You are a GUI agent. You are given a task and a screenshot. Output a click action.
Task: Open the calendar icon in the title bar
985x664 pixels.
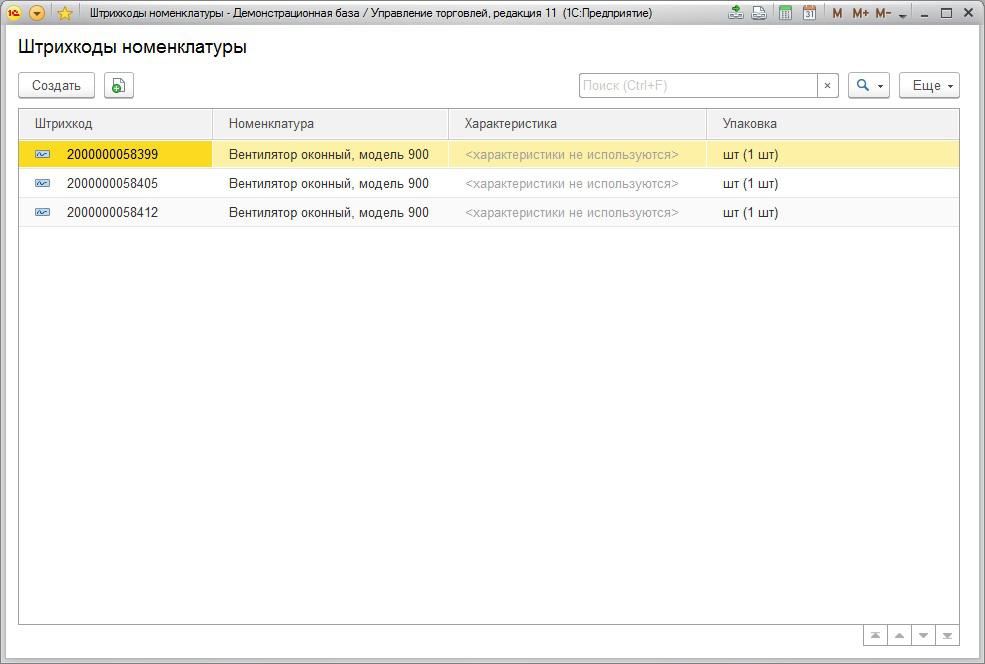pos(810,13)
